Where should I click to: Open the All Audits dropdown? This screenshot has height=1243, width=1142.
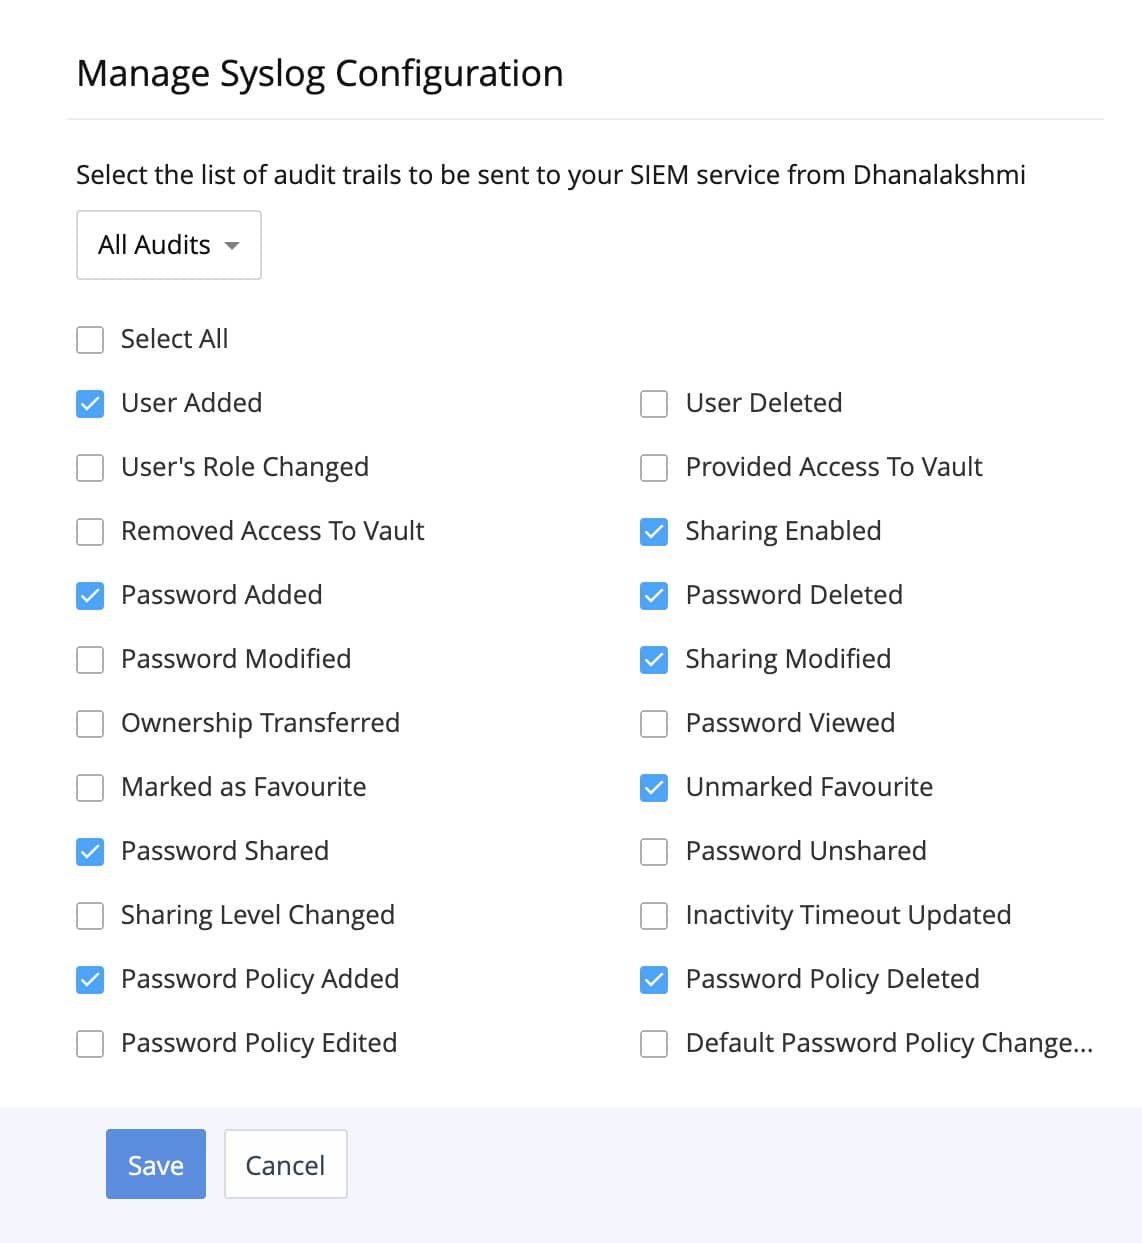click(x=168, y=245)
